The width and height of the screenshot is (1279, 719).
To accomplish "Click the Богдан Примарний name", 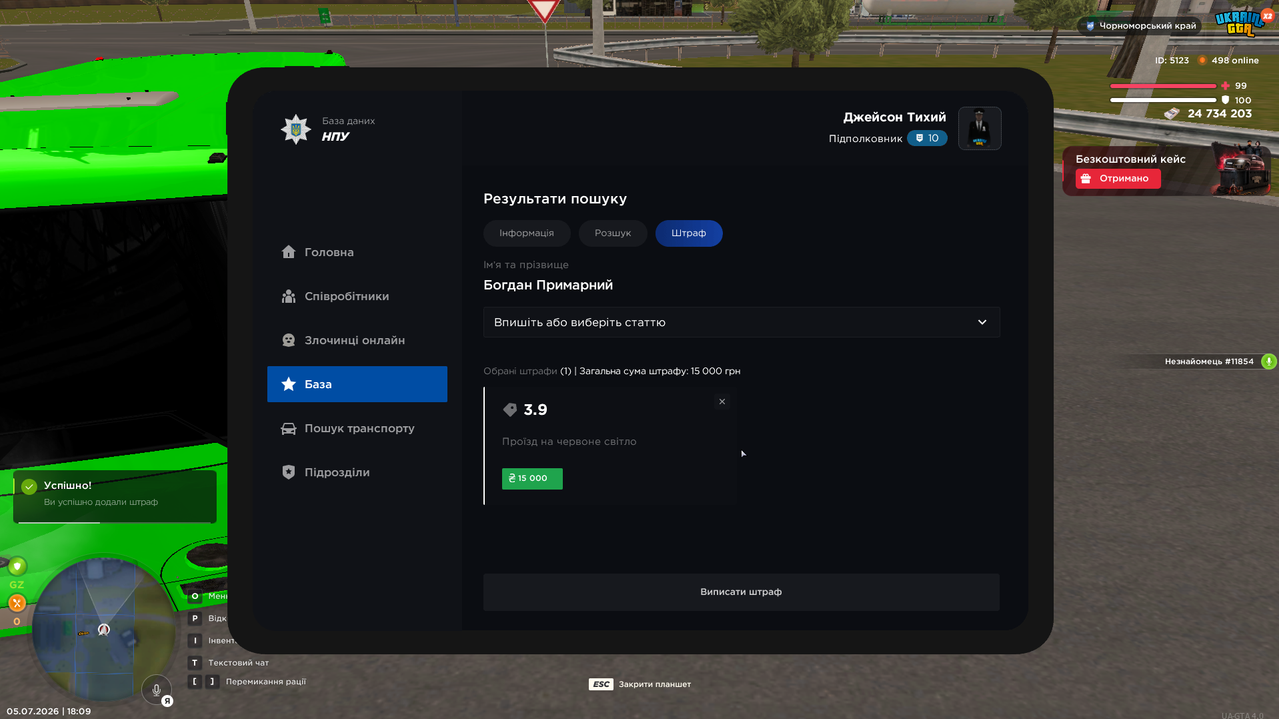I will 548,285.
